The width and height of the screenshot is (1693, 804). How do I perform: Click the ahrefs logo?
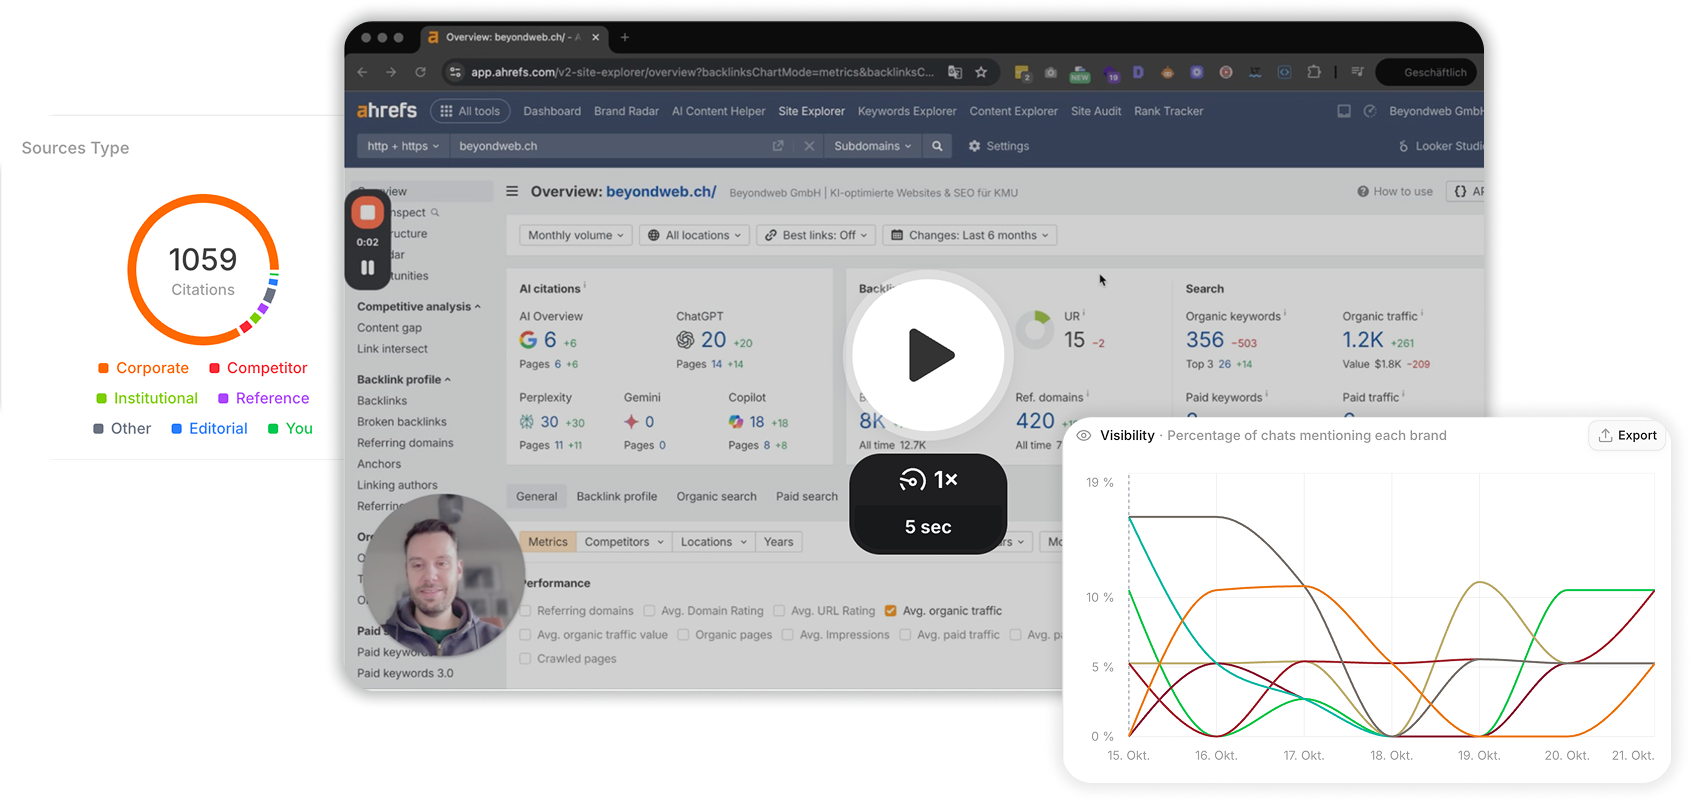coord(387,111)
